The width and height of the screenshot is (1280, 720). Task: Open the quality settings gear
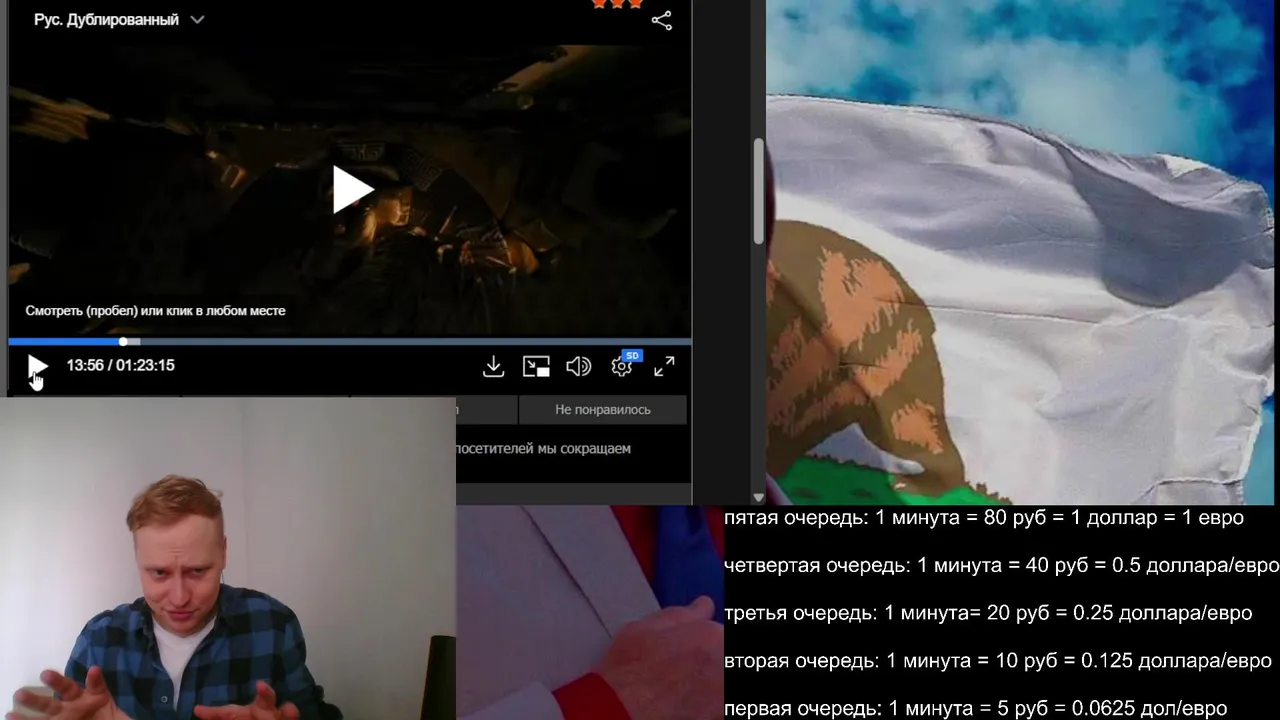622,367
